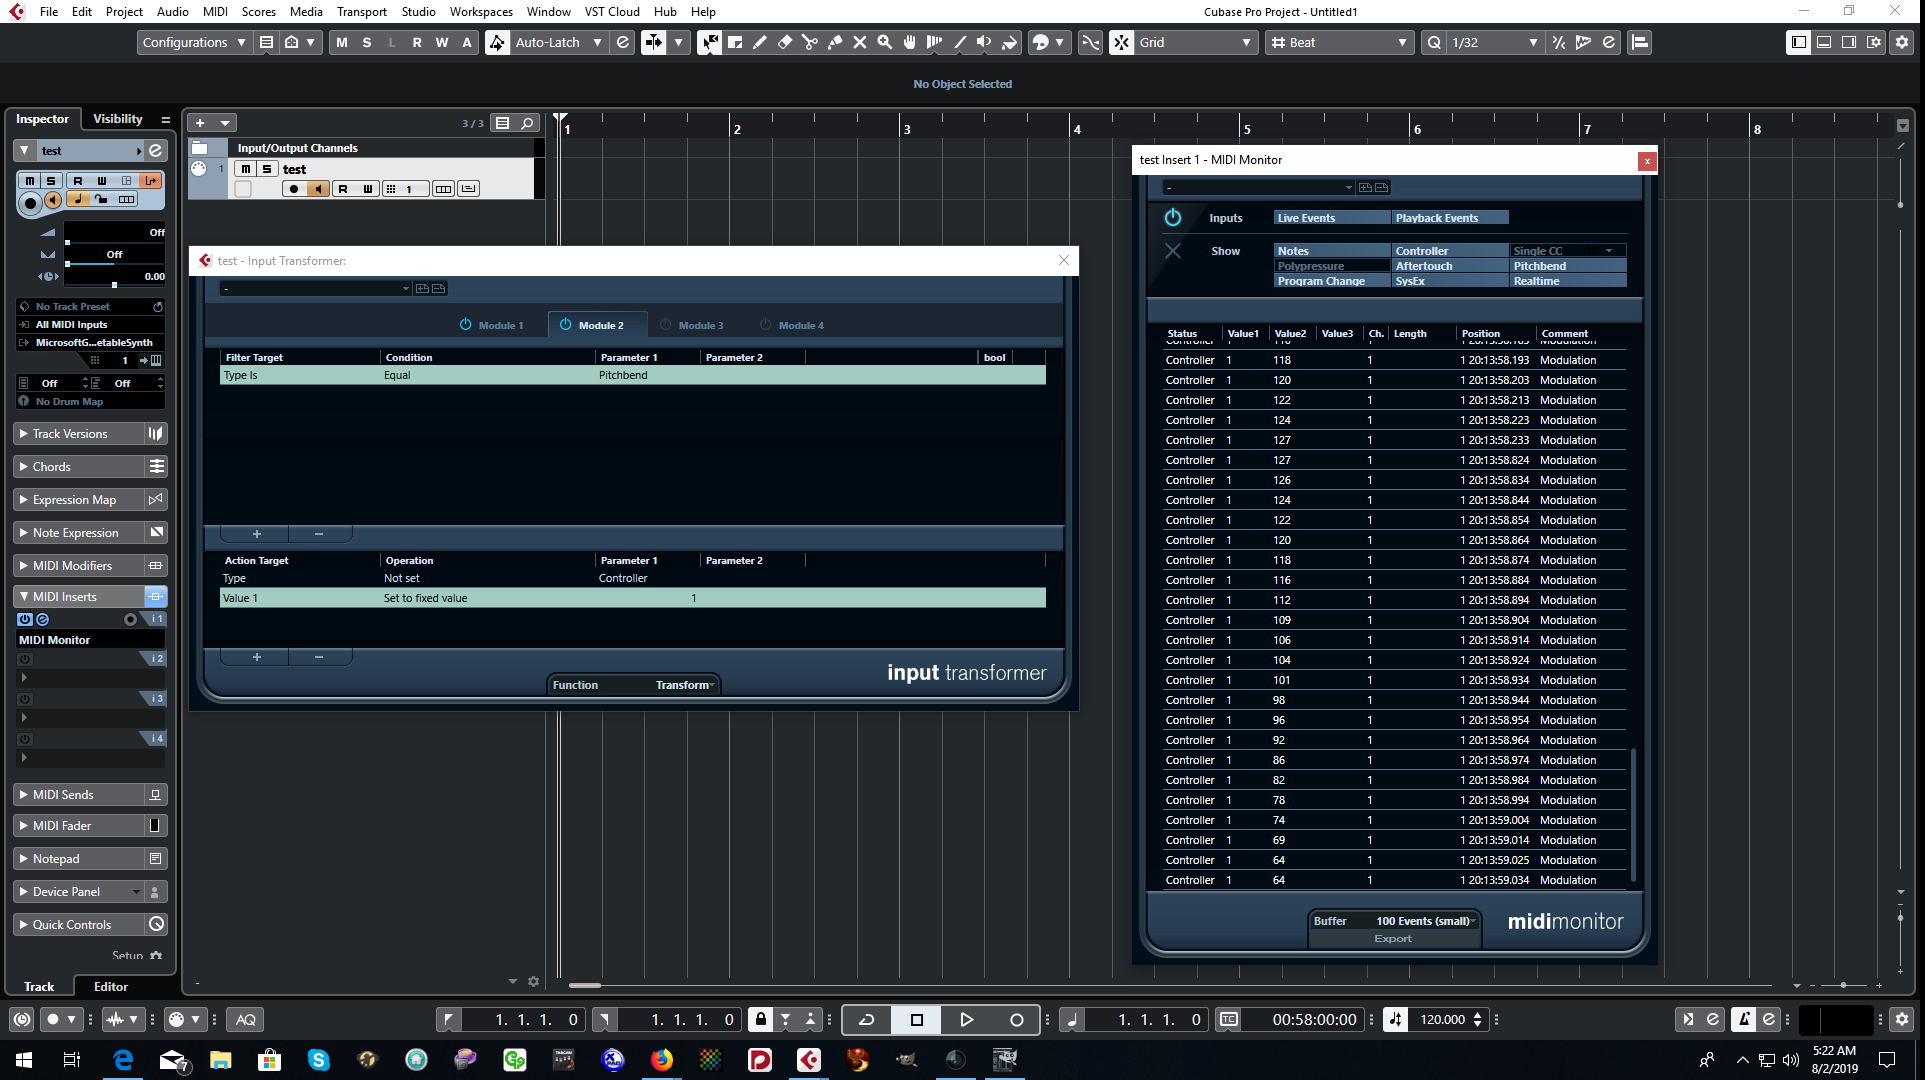Open the 1/32 quantize preset dropdown
Image resolution: width=1925 pixels, height=1080 pixels.
coord(1494,42)
